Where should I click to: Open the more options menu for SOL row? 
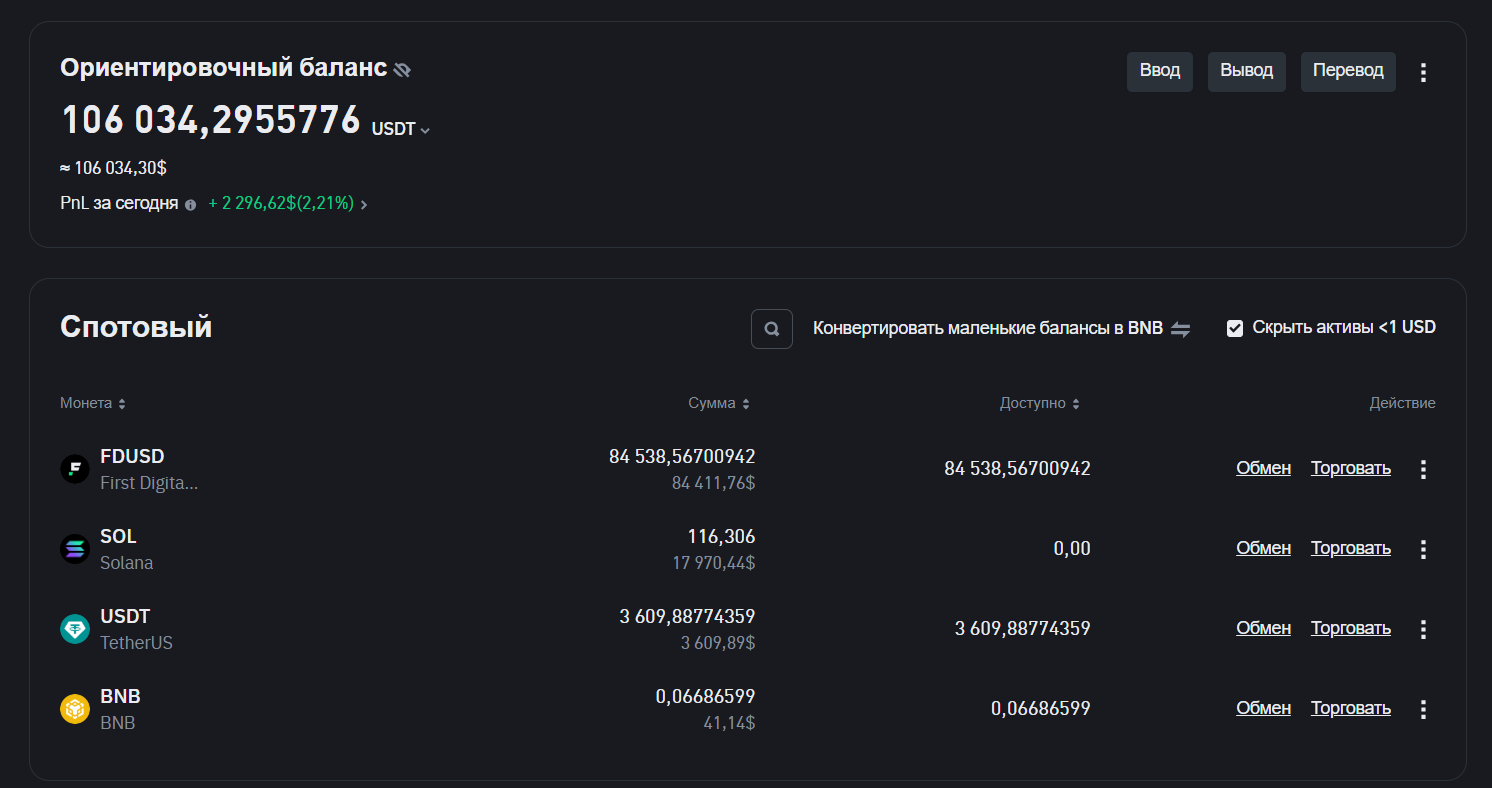tap(1424, 549)
